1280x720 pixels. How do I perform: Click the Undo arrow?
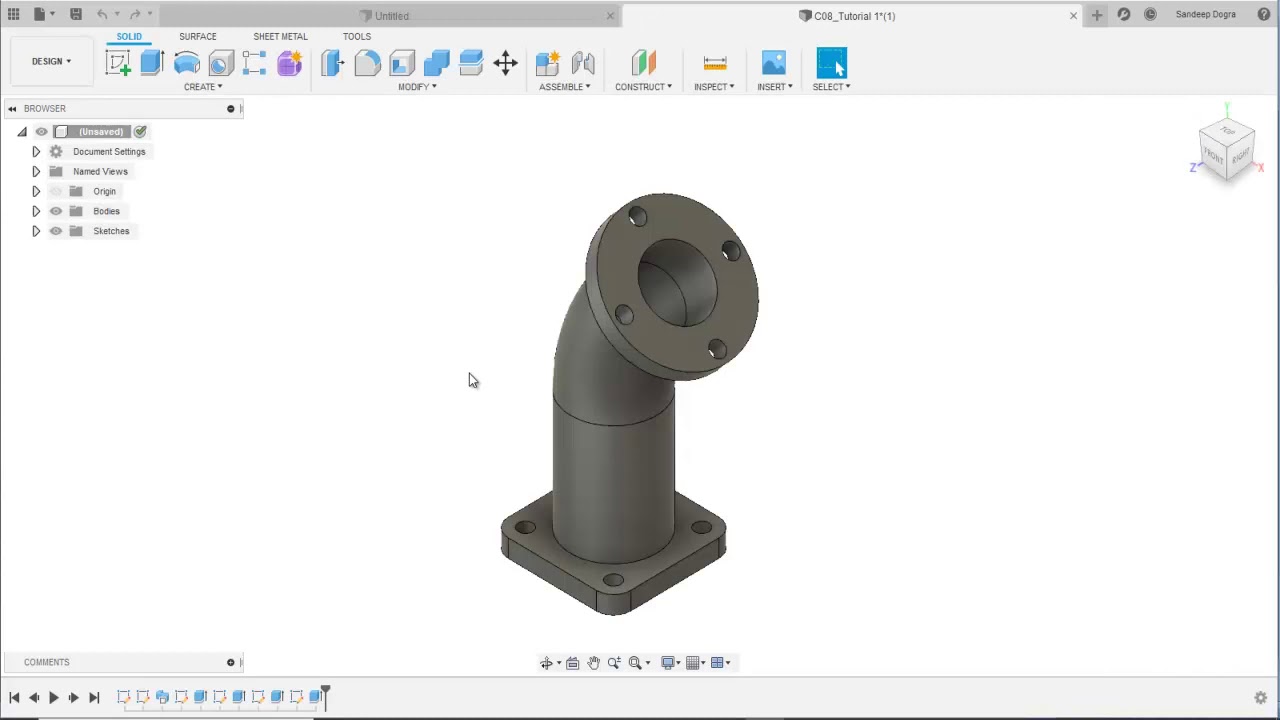[102, 15]
